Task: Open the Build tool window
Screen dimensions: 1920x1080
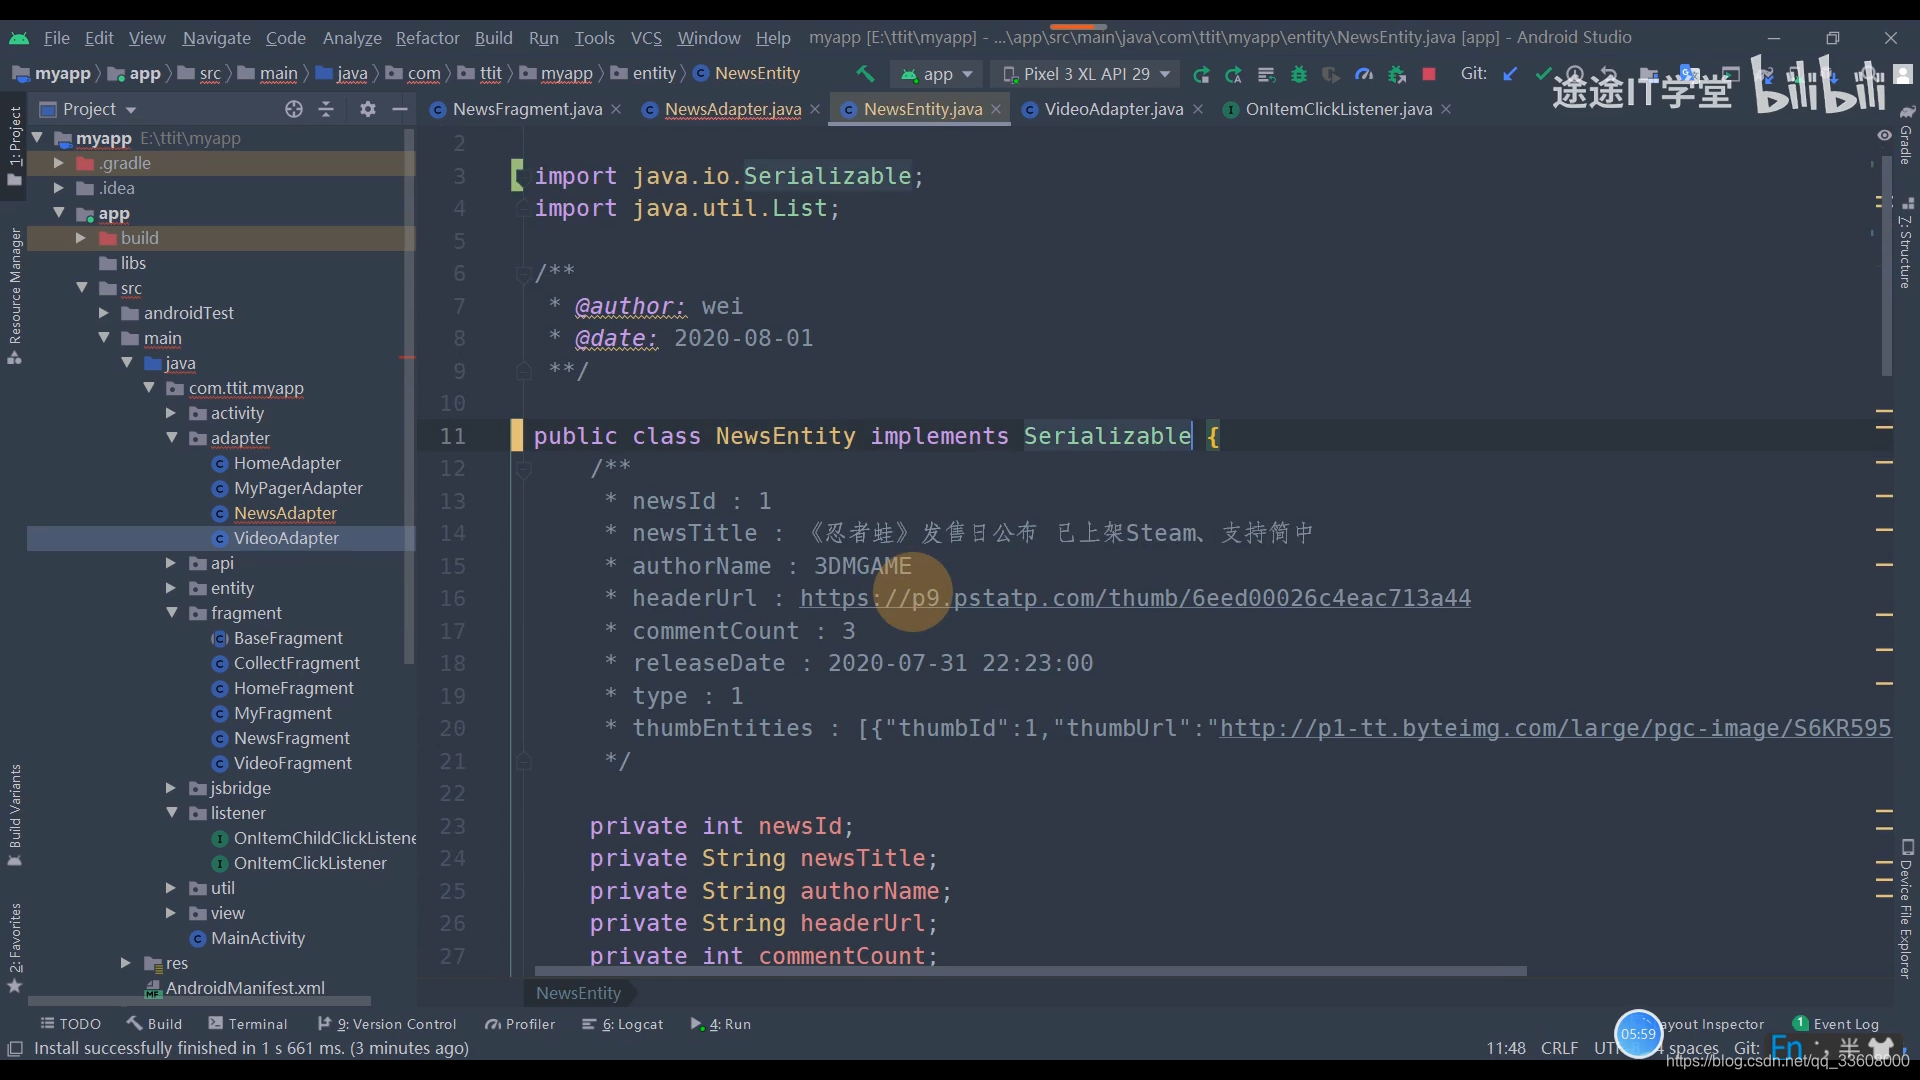Action: (154, 1024)
